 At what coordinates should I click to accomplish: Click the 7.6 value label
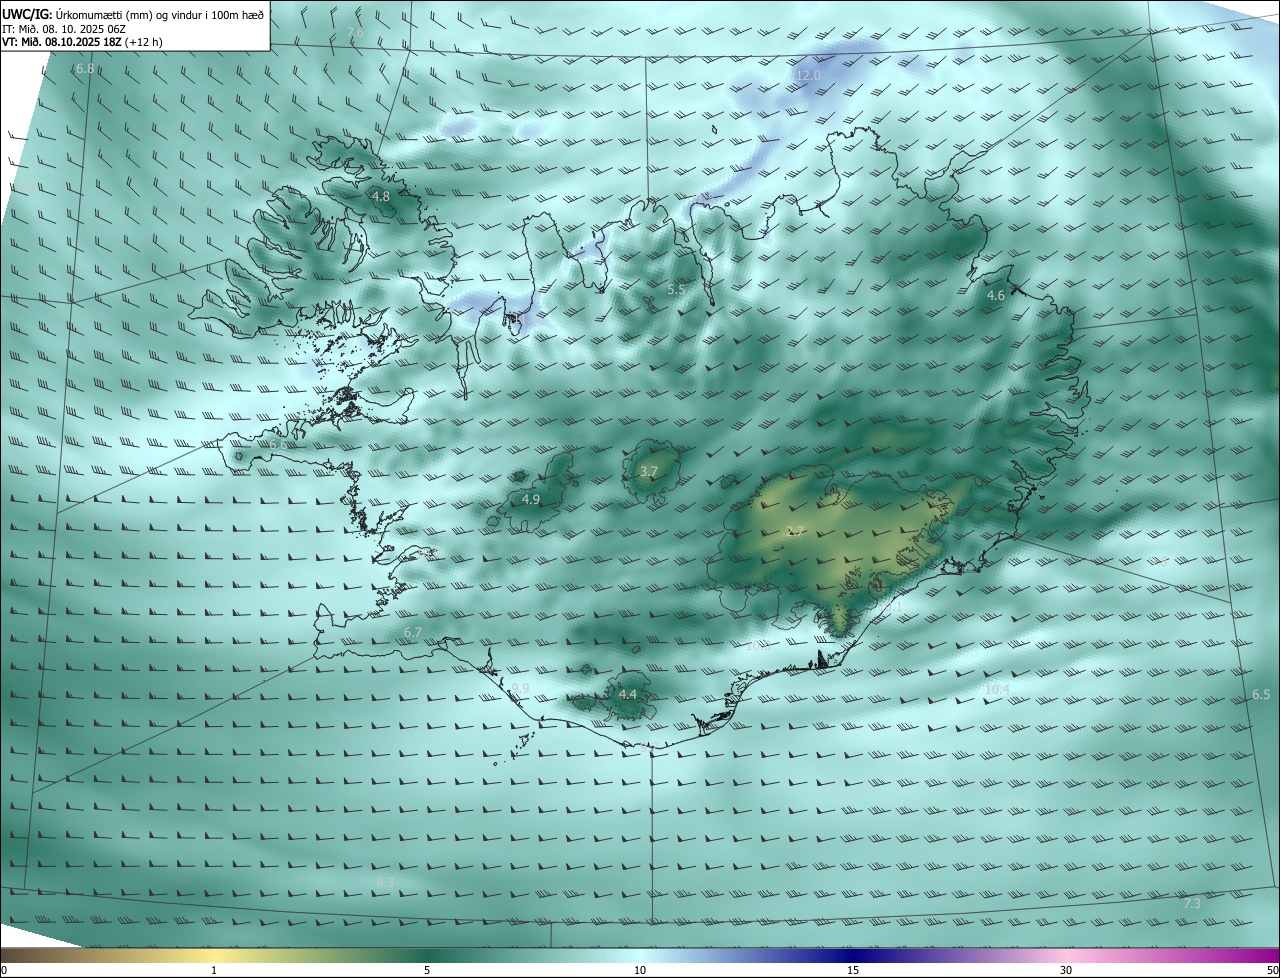pyautogui.click(x=355, y=33)
